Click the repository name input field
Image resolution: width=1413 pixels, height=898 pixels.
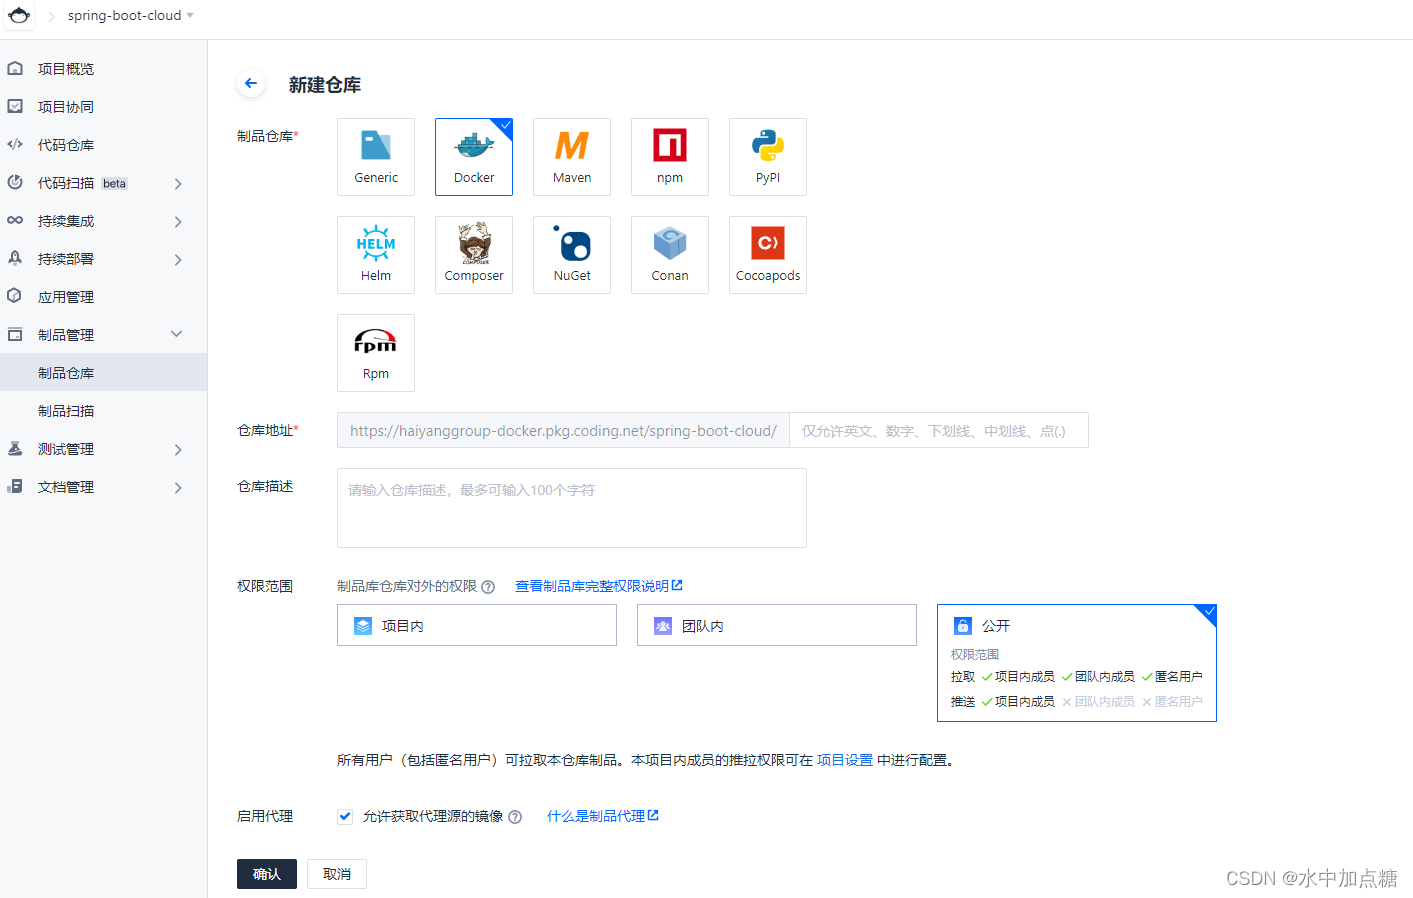pos(938,430)
